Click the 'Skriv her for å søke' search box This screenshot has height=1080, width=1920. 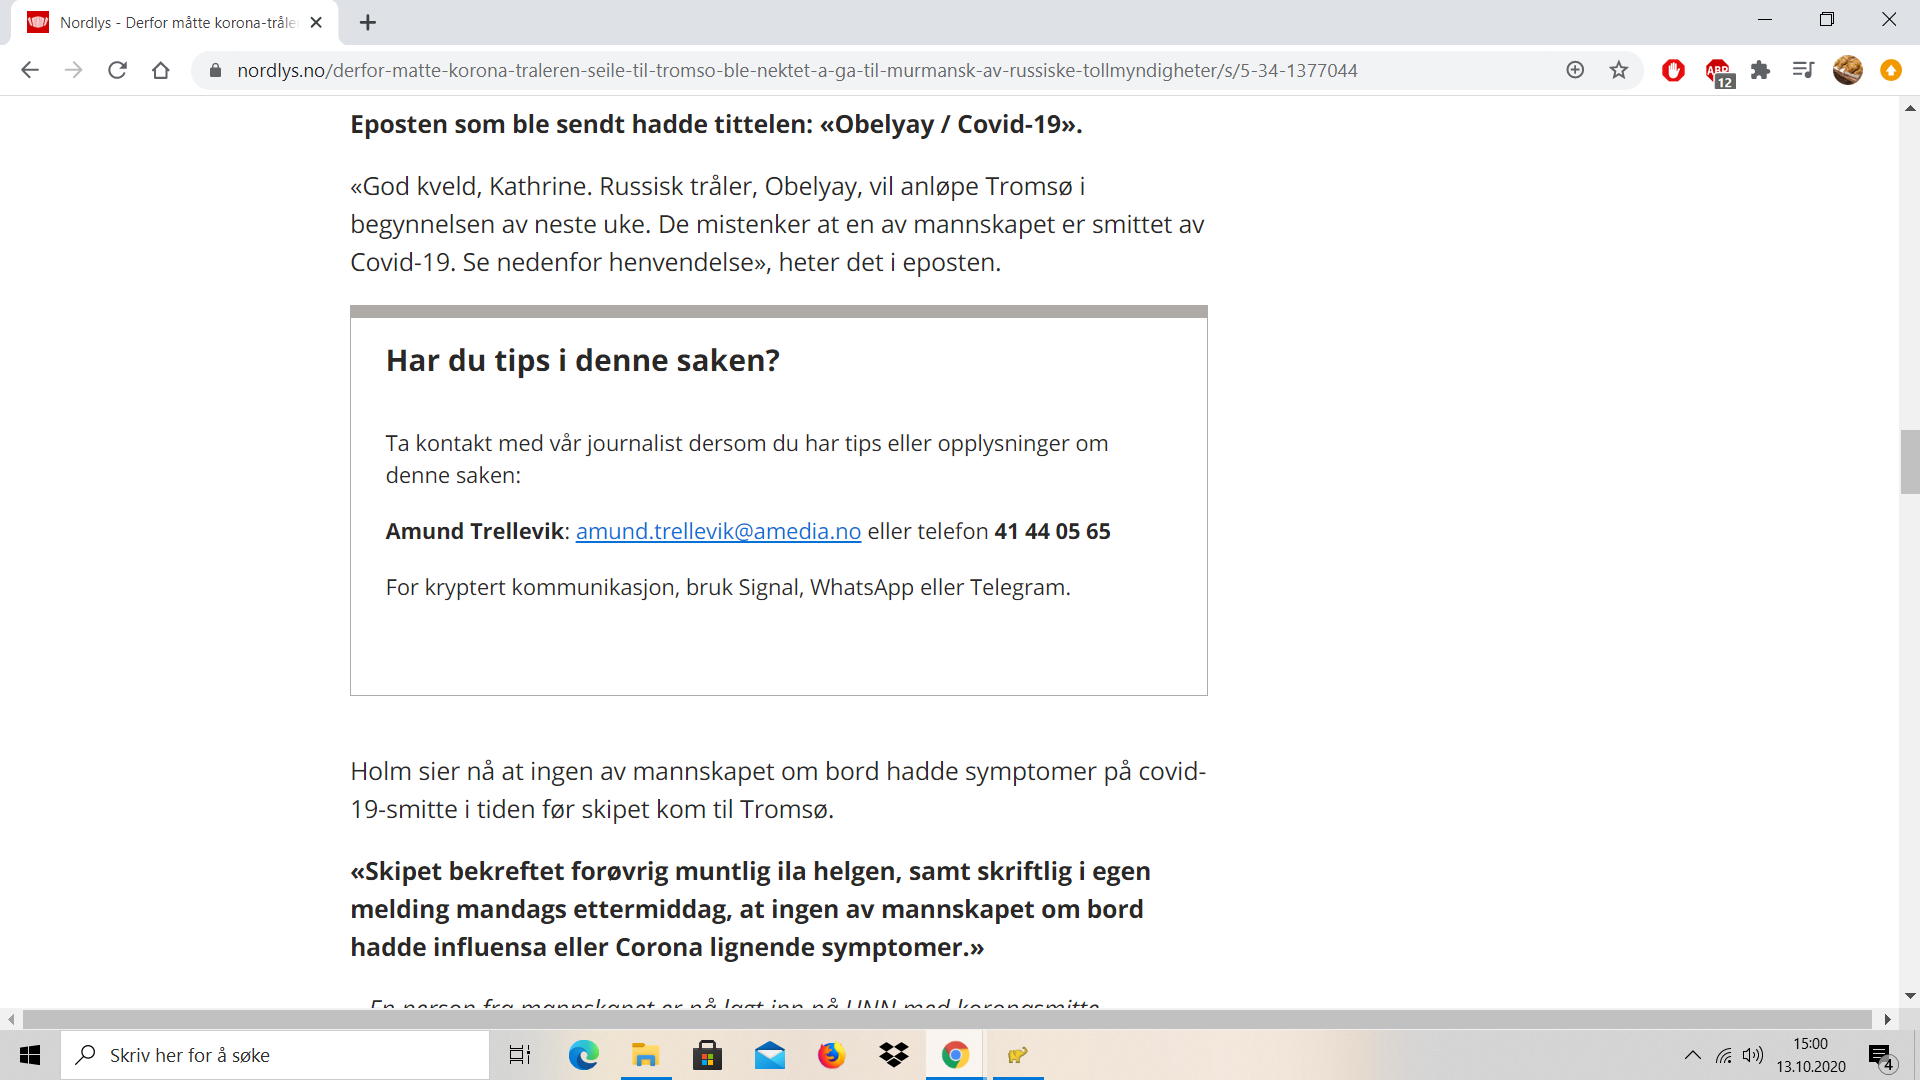click(x=275, y=1055)
